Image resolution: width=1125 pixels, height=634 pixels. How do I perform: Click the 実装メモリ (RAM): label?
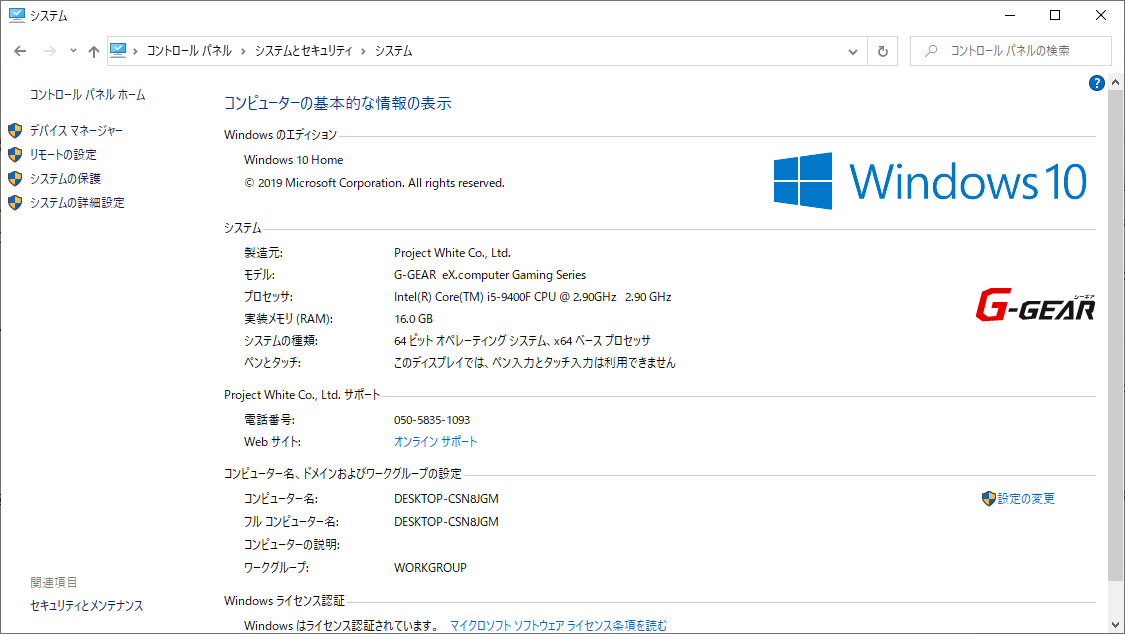[x=288, y=319]
